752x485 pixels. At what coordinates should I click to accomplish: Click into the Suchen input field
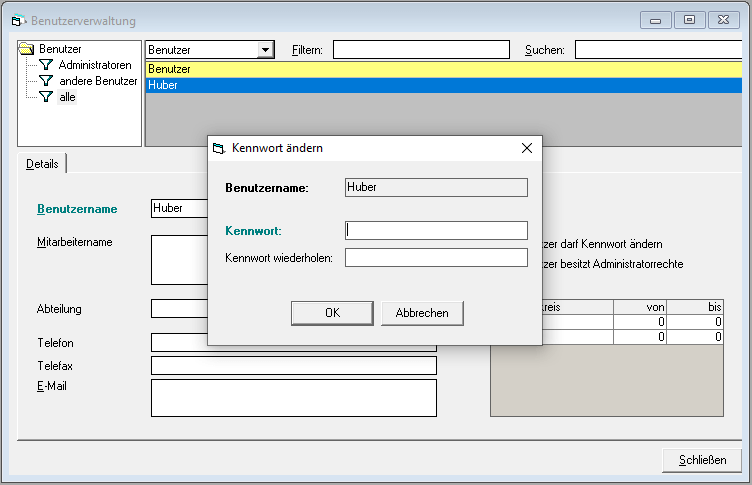(658, 49)
